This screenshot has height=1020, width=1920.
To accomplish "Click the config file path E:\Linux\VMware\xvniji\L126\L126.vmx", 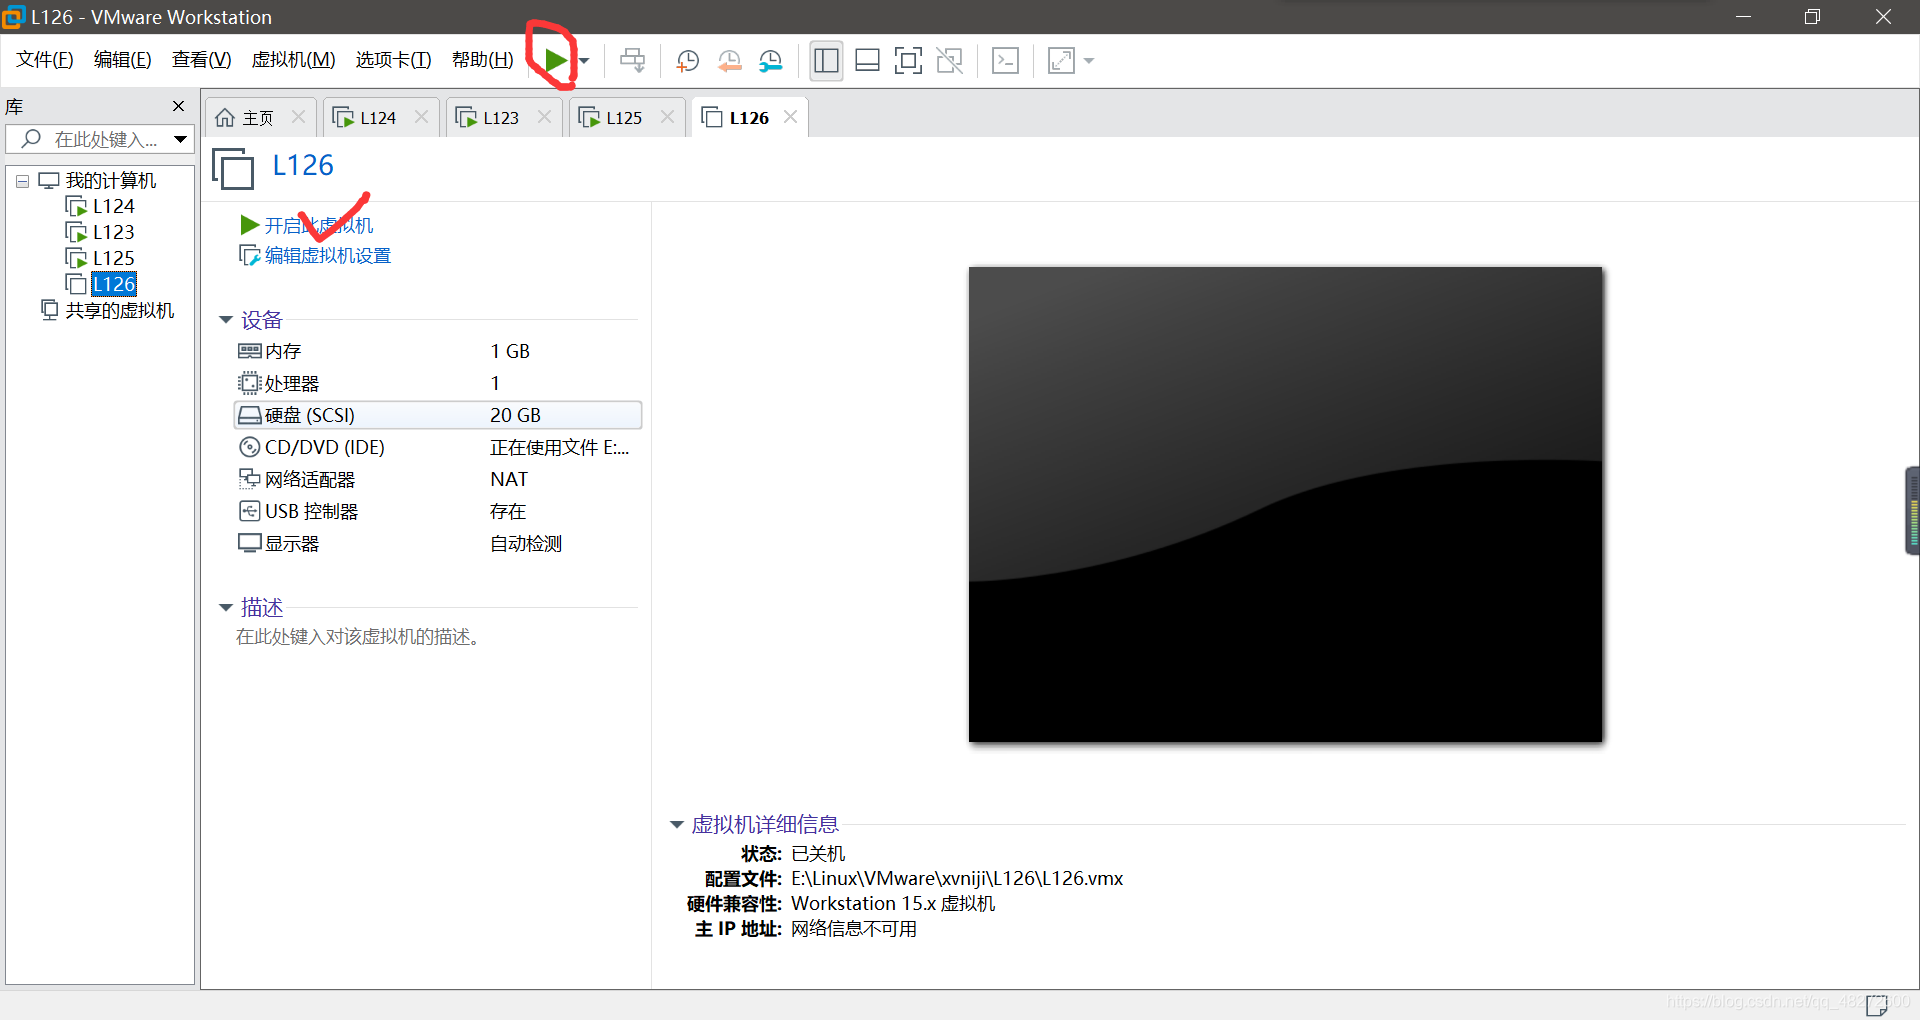I will tap(957, 878).
